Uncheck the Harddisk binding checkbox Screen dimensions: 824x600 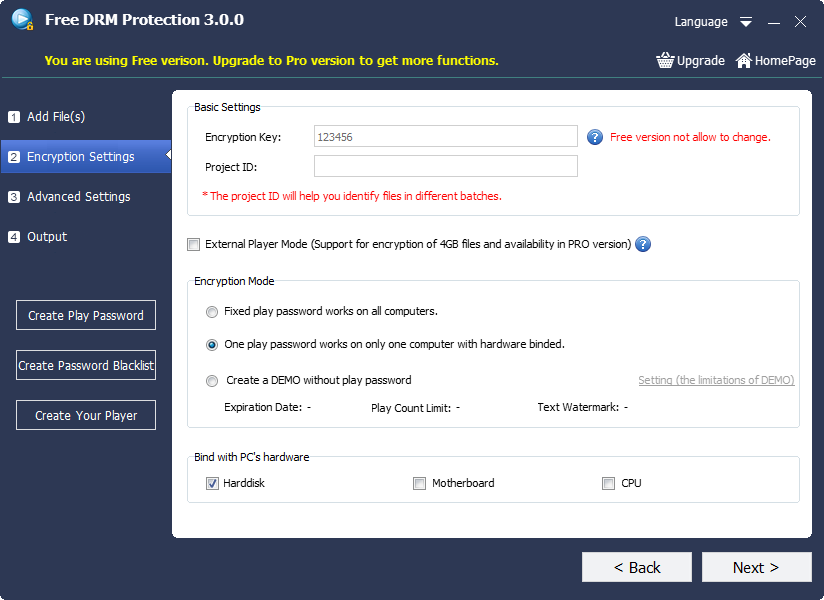coord(212,483)
